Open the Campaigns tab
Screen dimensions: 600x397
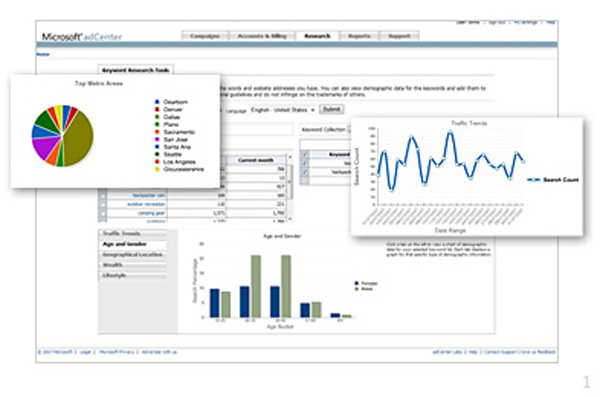pyautogui.click(x=205, y=36)
